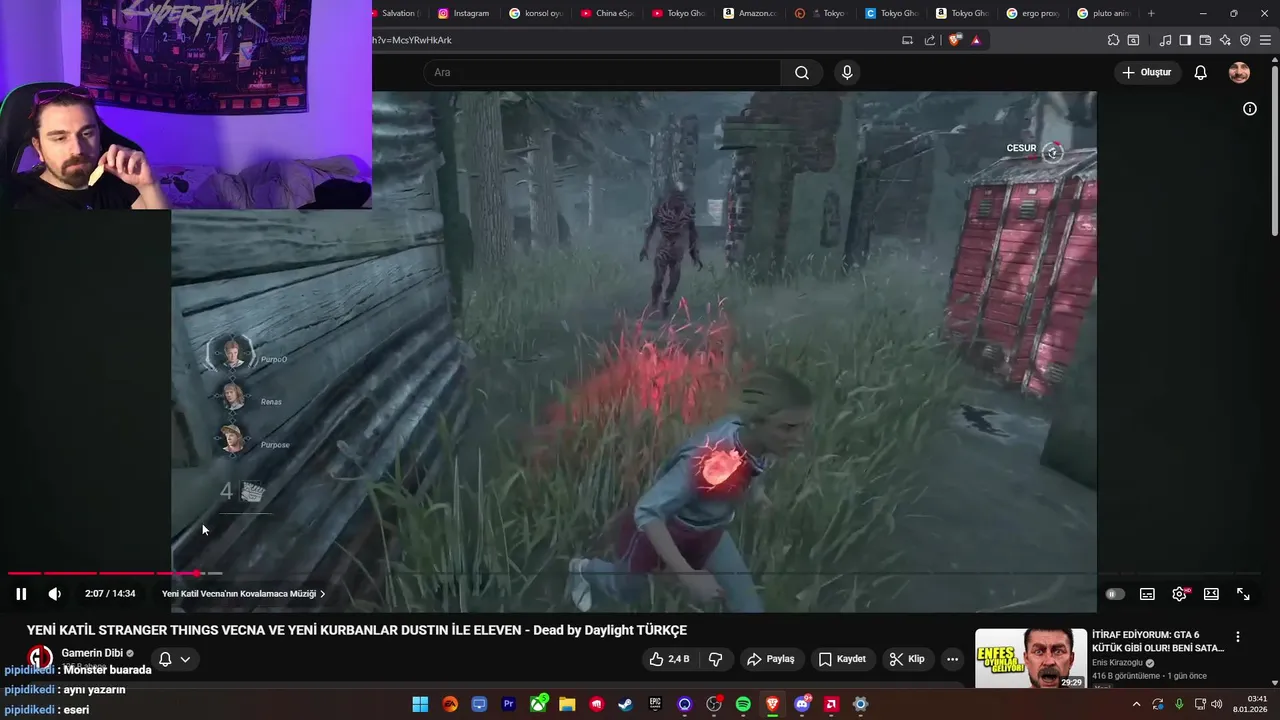Click the Brave Rewards triangle icon
This screenshot has height=720, width=1280.
point(976,40)
